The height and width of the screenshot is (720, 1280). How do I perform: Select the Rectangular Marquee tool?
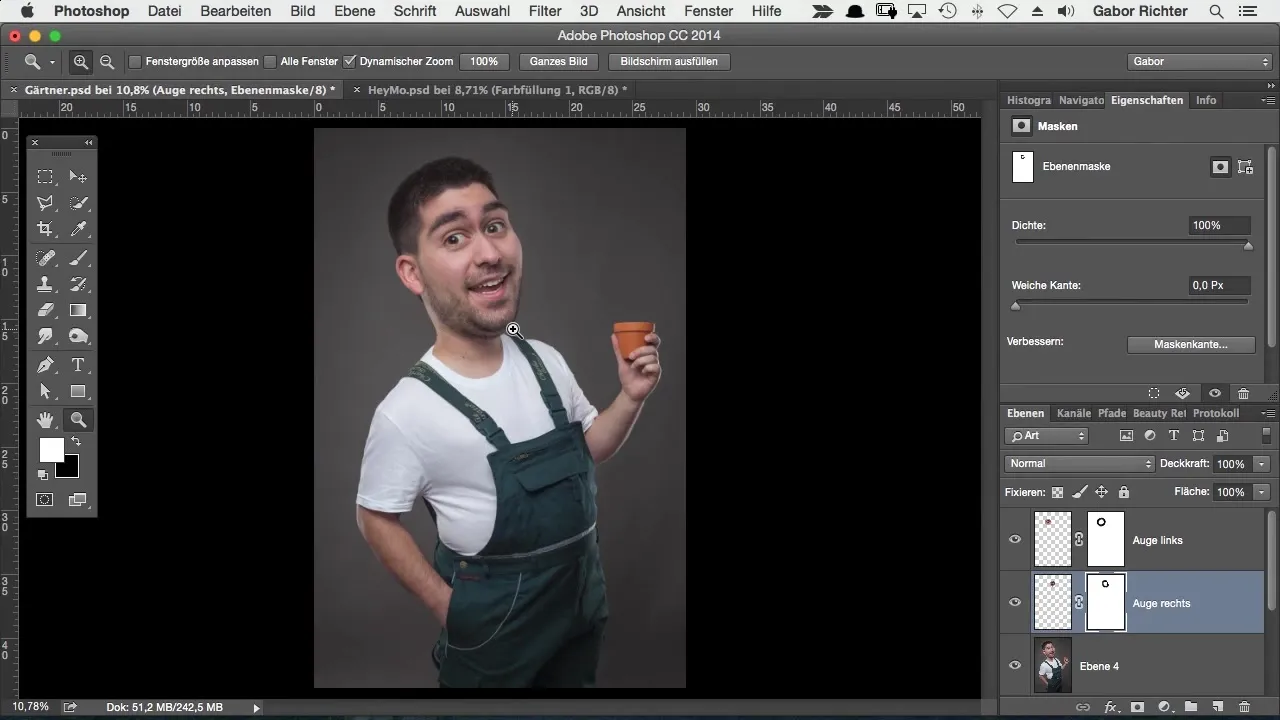click(x=45, y=177)
